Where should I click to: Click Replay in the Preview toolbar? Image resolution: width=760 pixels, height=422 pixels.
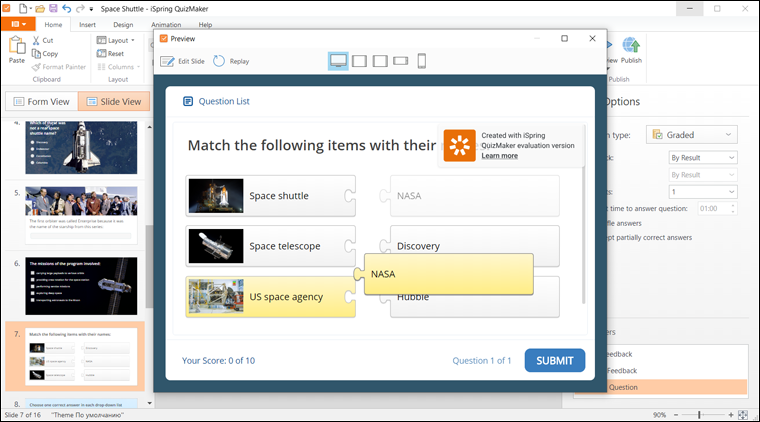pyautogui.click(x=231, y=61)
